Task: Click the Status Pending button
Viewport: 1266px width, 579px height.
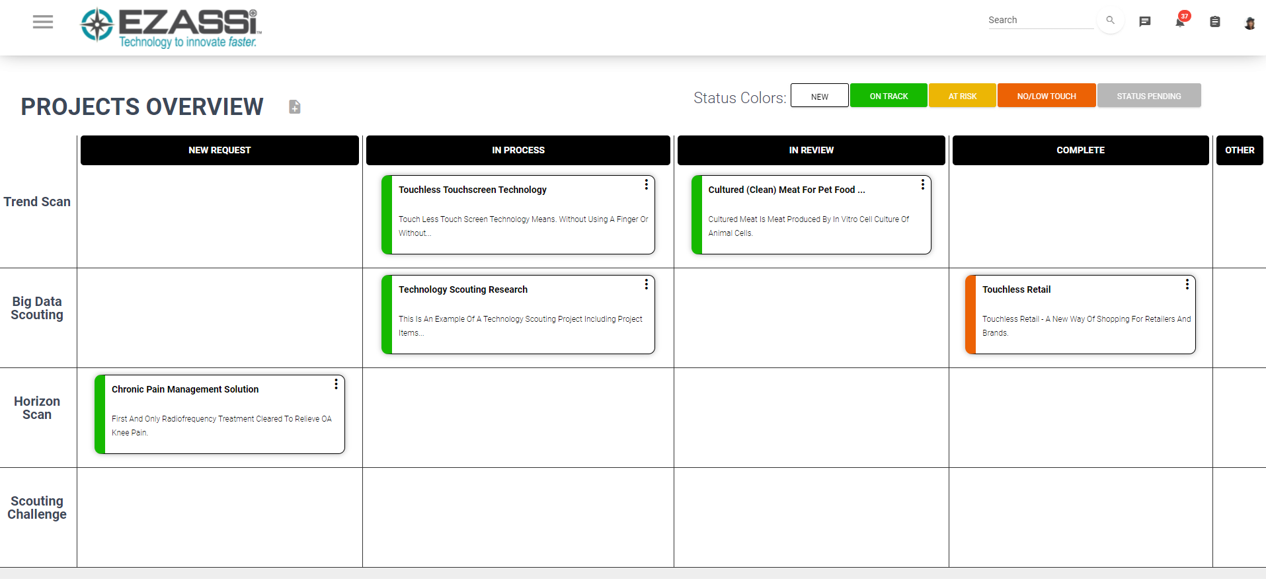Action: (x=1148, y=96)
